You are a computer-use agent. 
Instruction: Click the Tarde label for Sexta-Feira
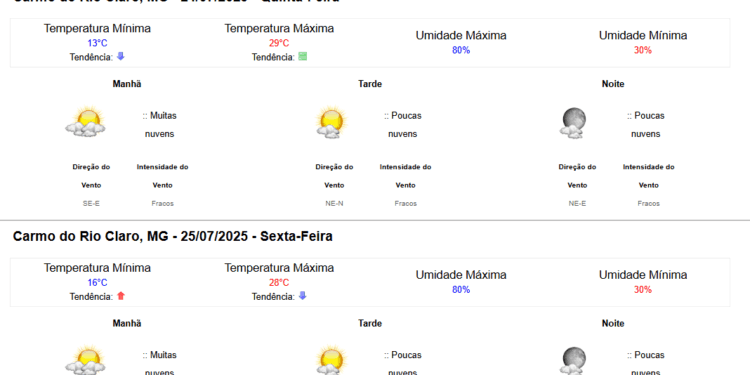[370, 323]
